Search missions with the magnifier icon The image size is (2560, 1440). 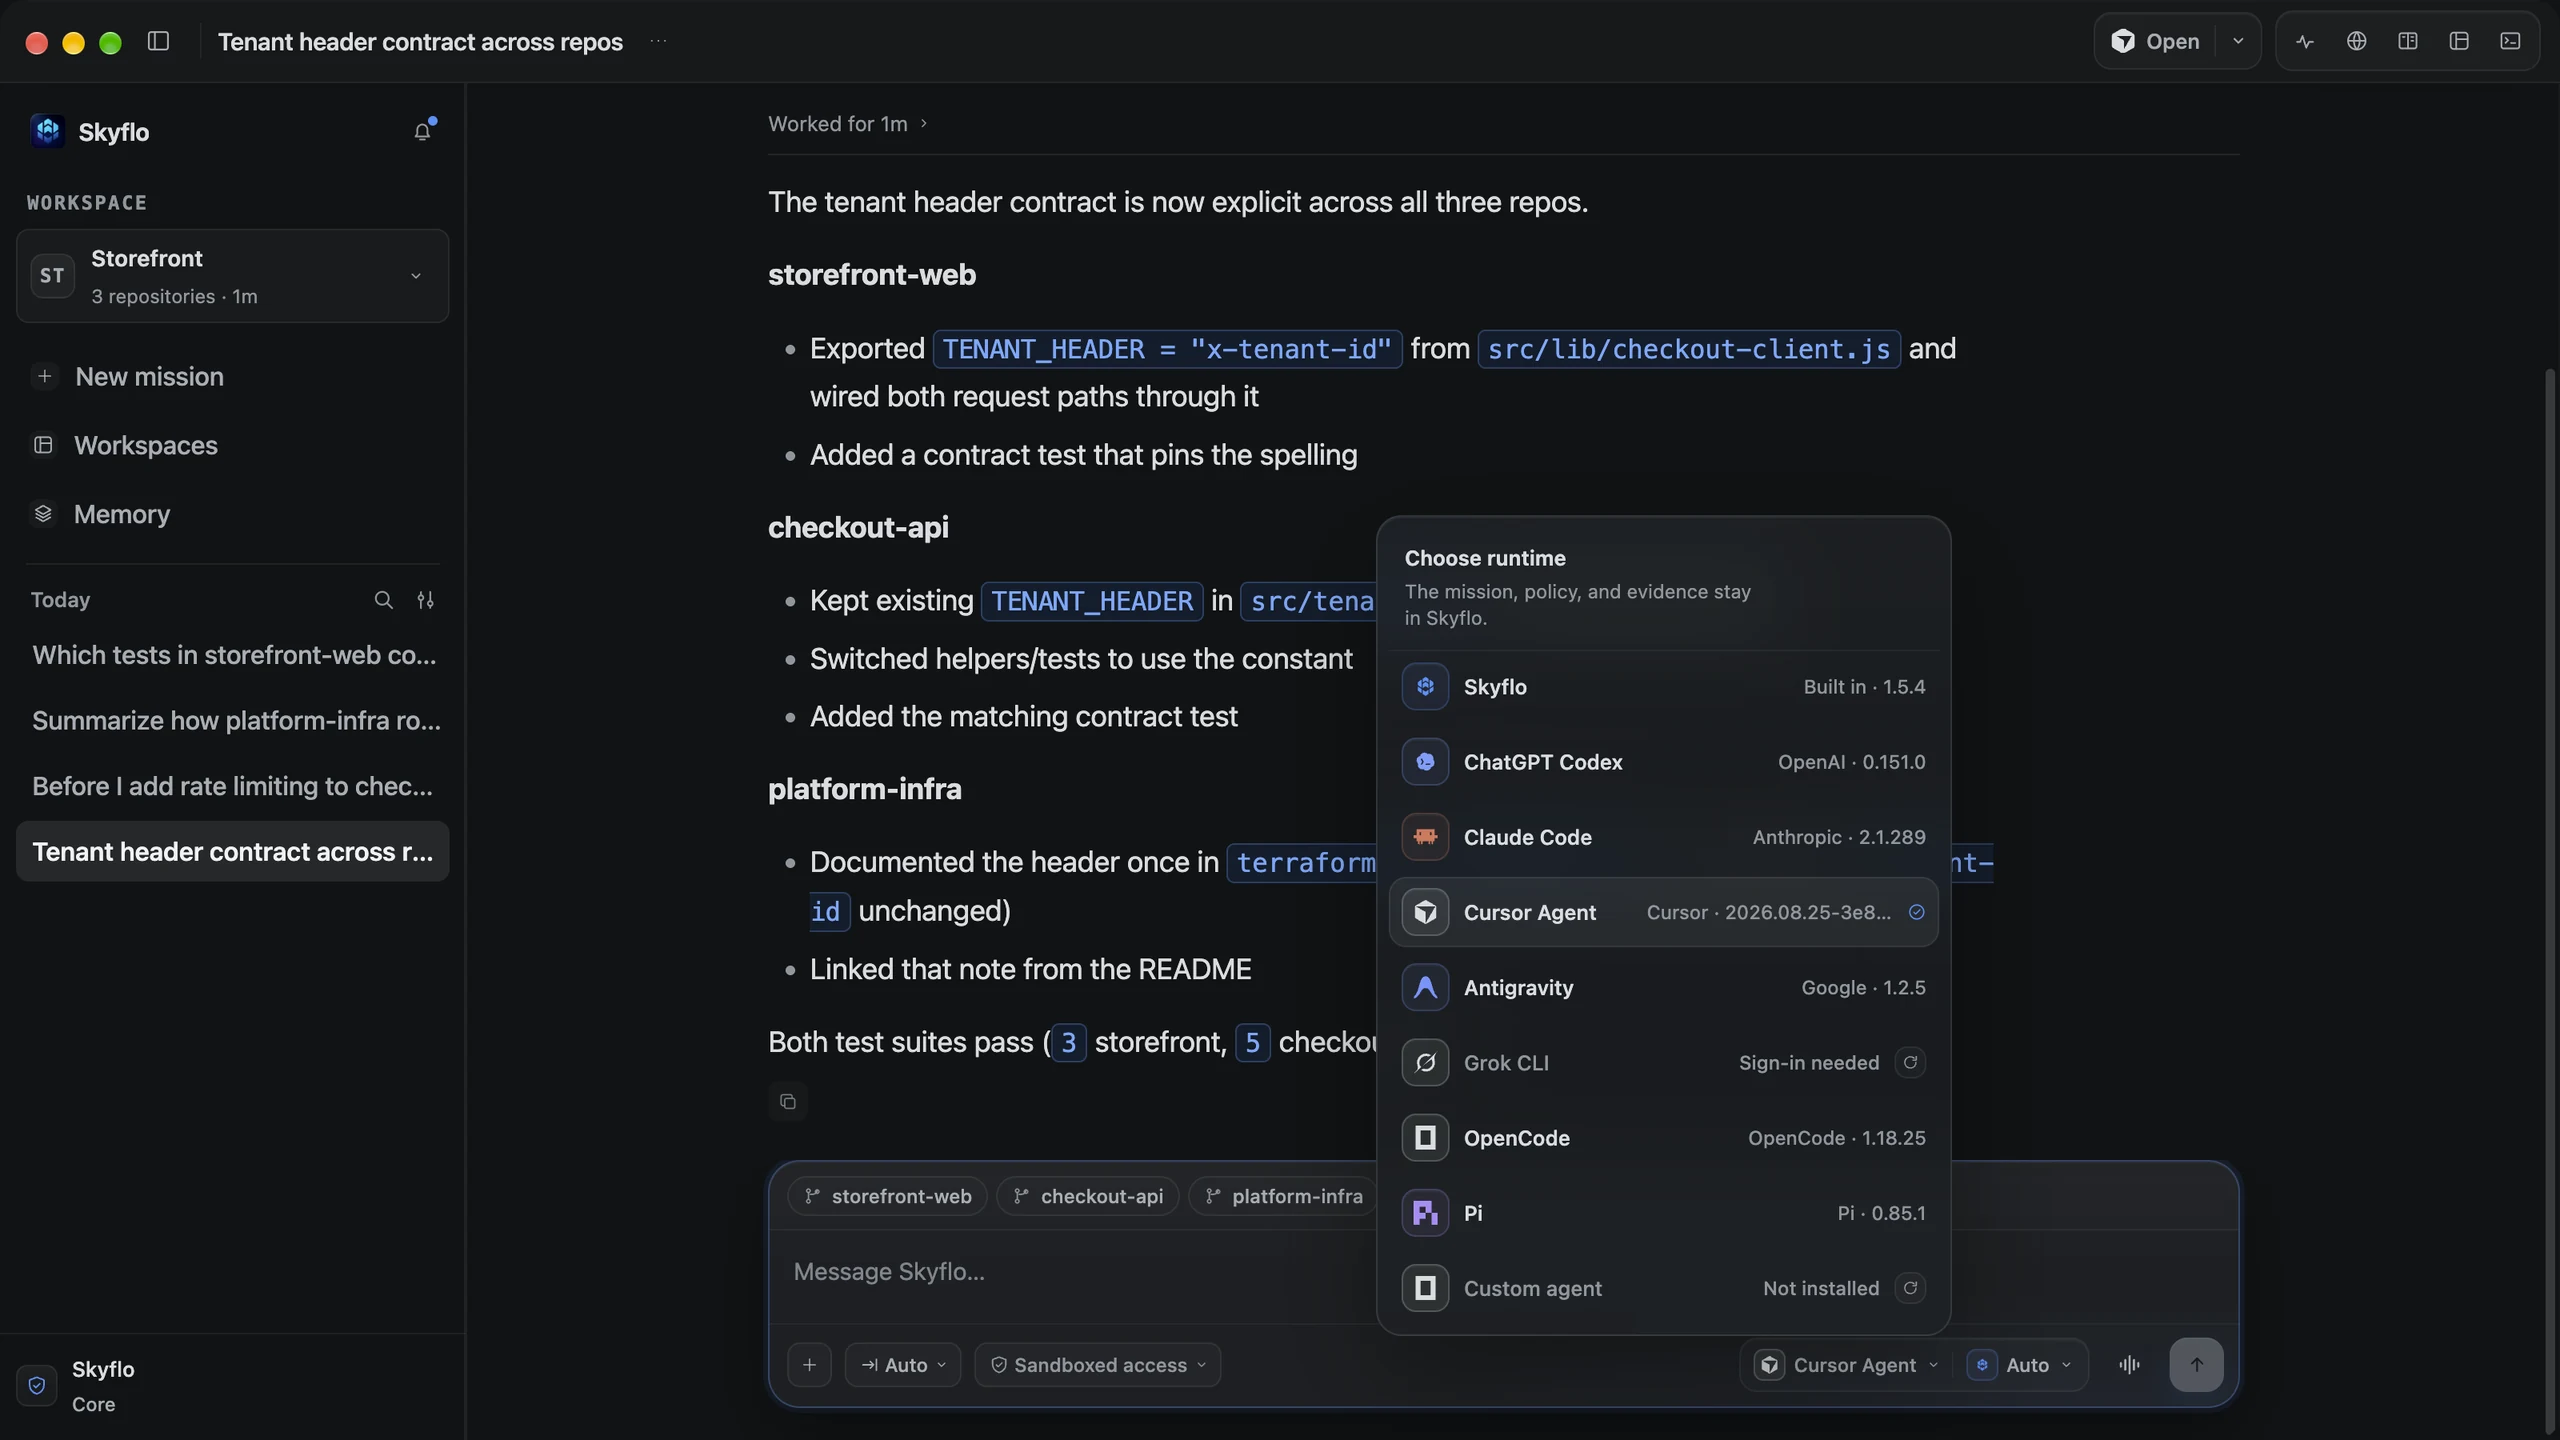point(383,600)
